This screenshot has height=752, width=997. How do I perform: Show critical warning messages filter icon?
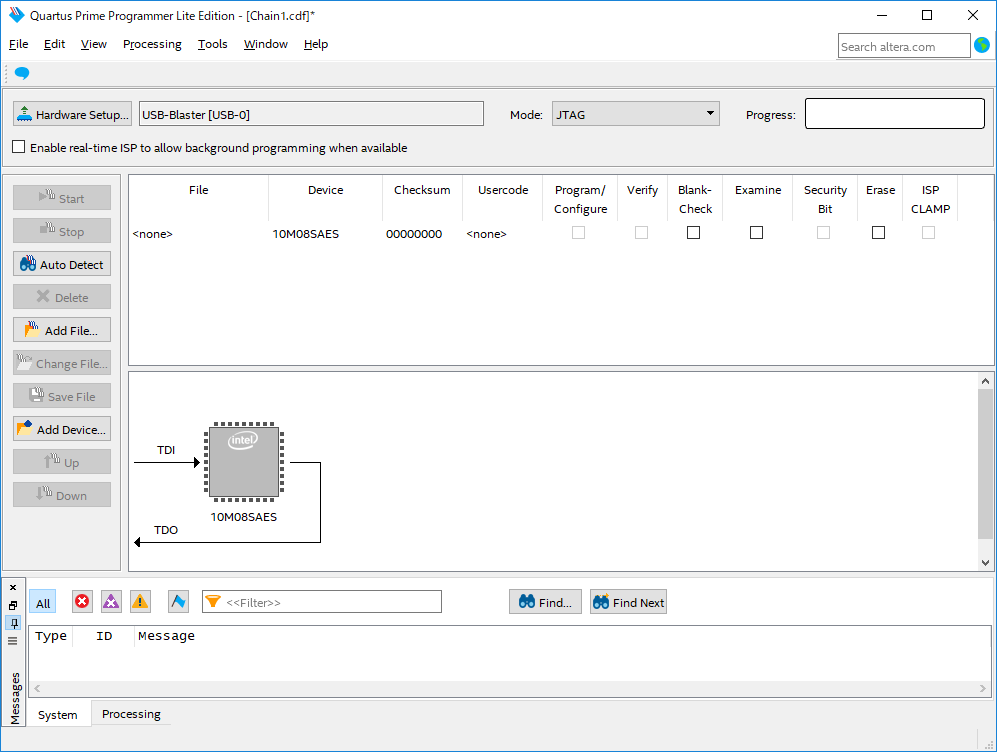tap(111, 601)
